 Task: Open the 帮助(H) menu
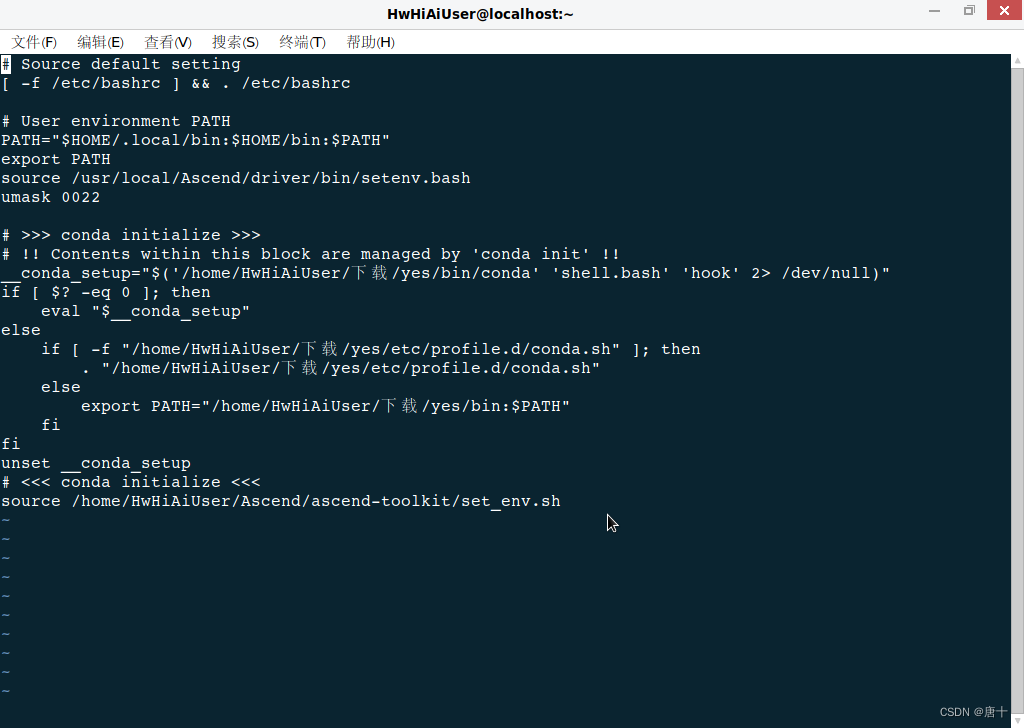coord(370,42)
